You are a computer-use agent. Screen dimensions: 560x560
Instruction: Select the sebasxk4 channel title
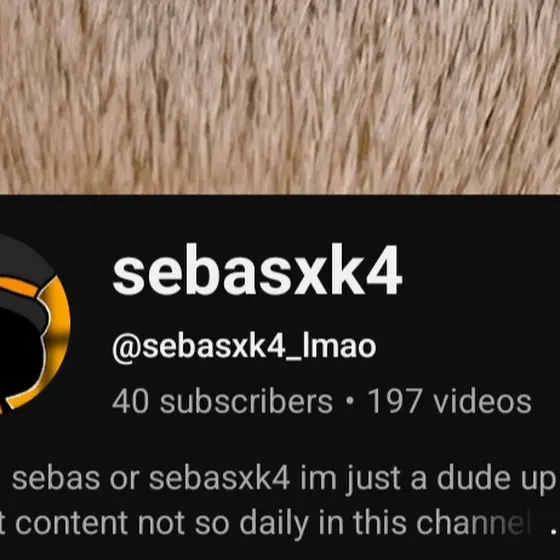[258, 270]
